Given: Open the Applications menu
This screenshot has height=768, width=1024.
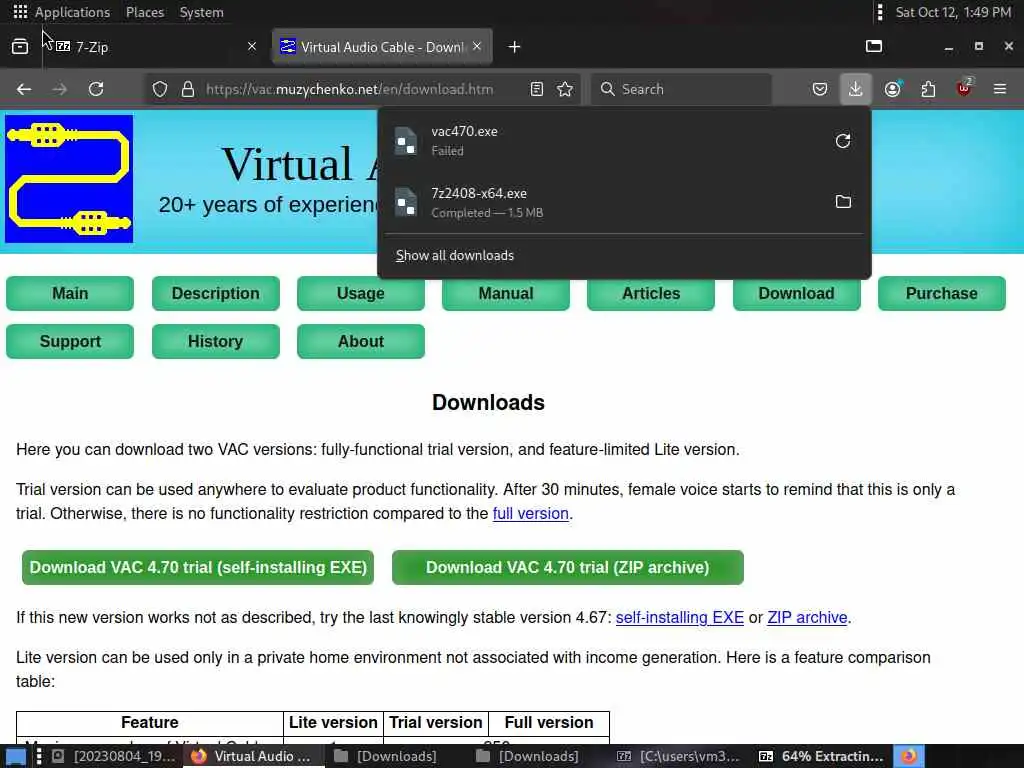Looking at the screenshot, I should coord(62,12).
